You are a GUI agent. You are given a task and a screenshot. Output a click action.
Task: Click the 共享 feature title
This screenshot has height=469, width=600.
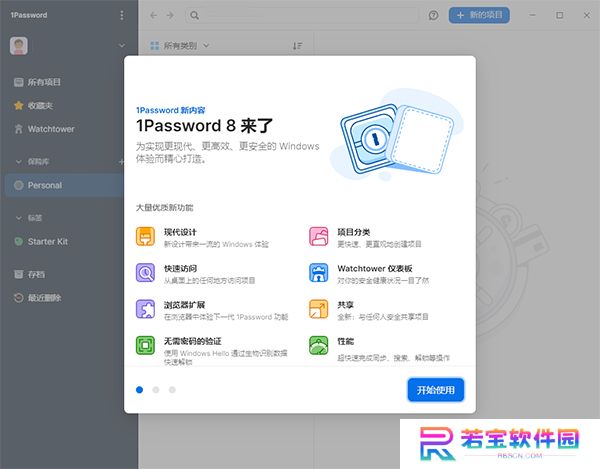pos(346,305)
